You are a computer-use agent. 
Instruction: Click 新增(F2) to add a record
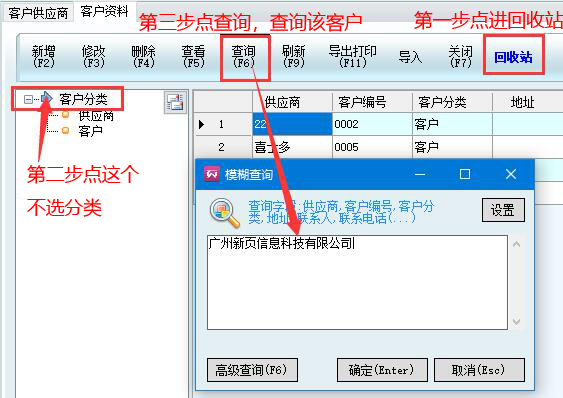(x=43, y=57)
